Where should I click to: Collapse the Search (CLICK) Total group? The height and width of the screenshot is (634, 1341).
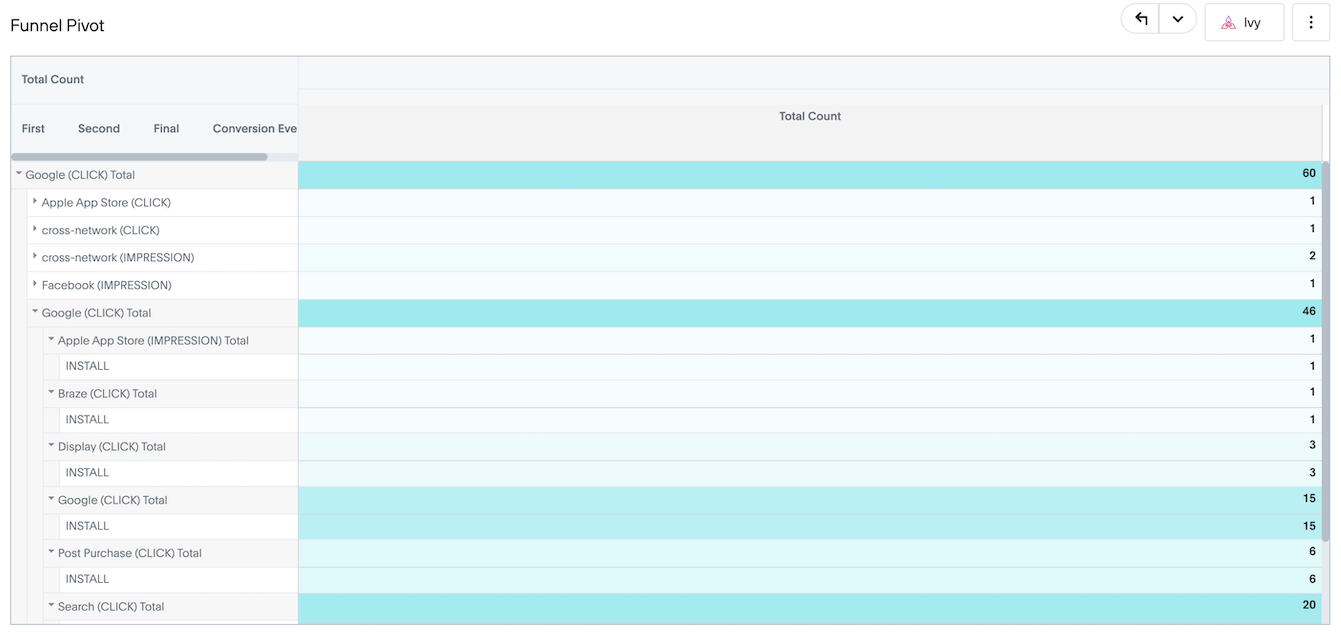pos(51,606)
